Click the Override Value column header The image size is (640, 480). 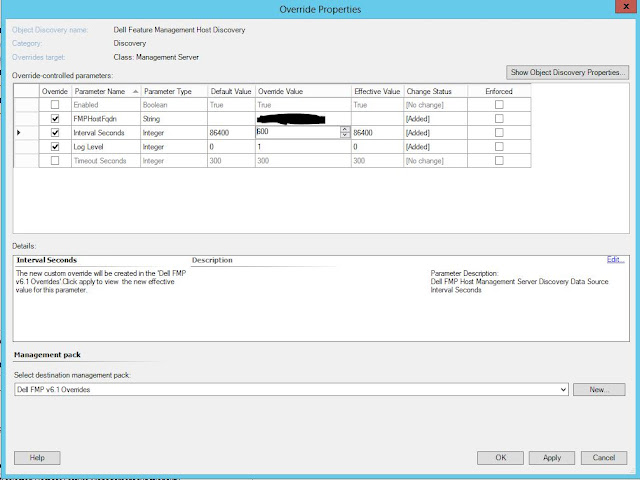click(x=303, y=91)
